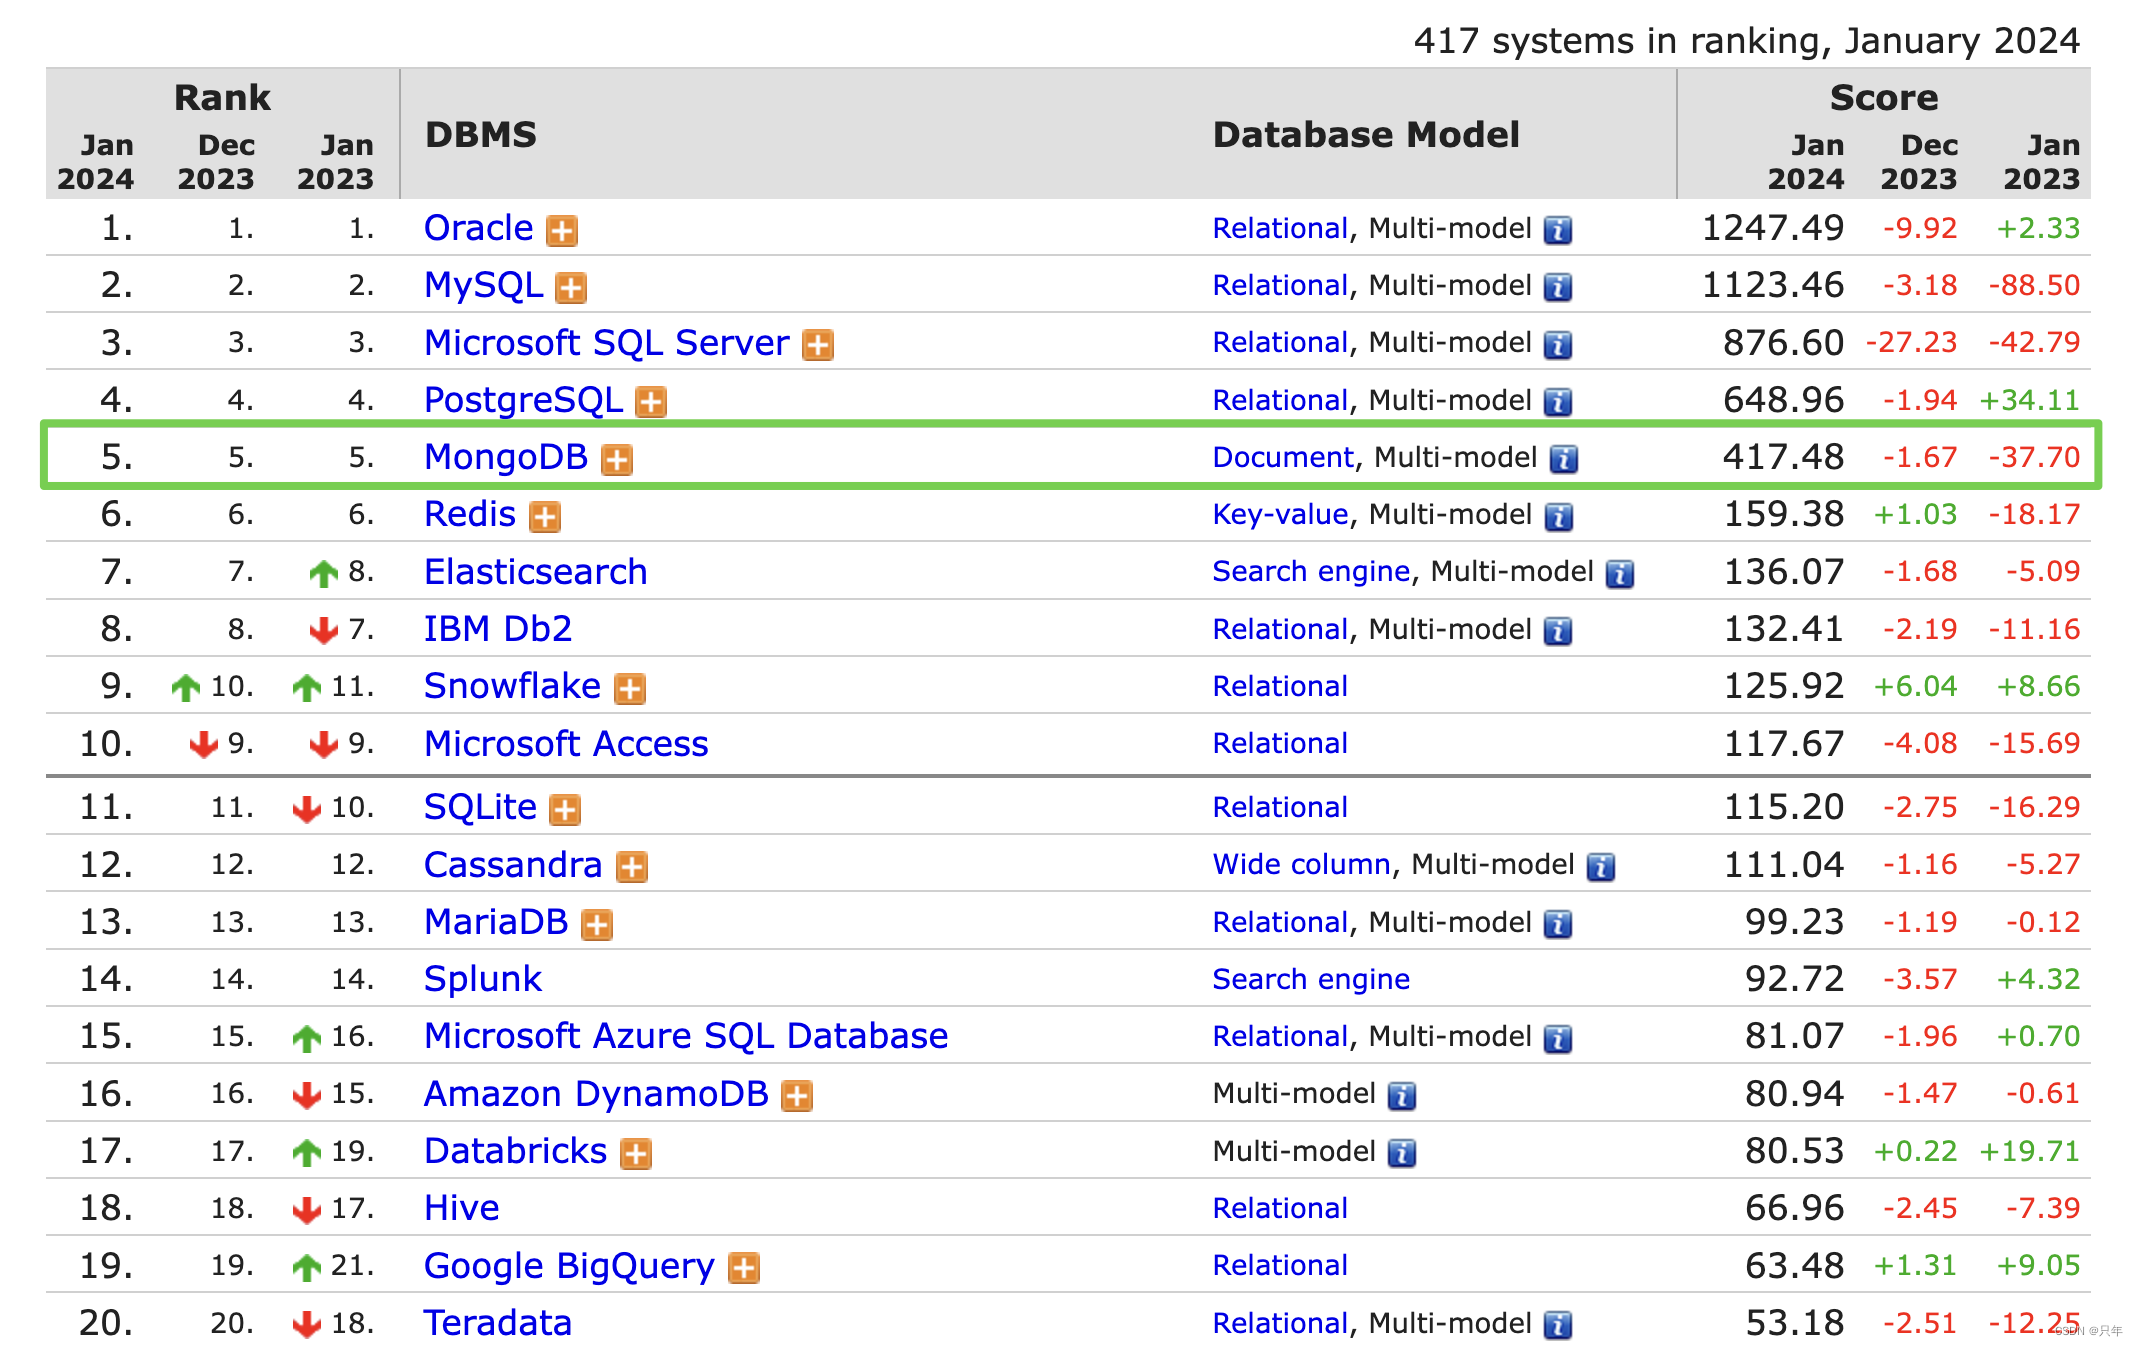This screenshot has width=2138, height=1346.
Task: Open the Redis link
Action: click(x=470, y=514)
